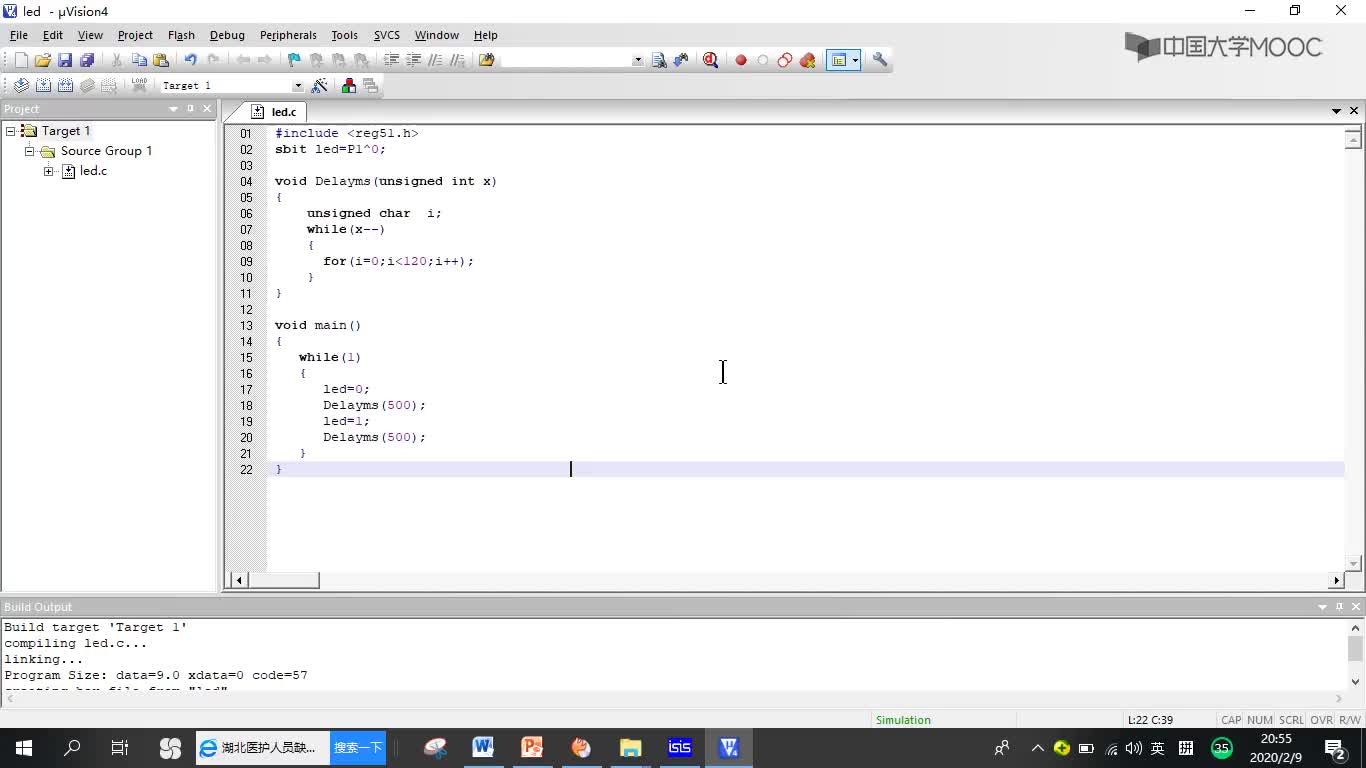Click the Find binoculars icon
The image size is (1366, 768).
pos(659,60)
